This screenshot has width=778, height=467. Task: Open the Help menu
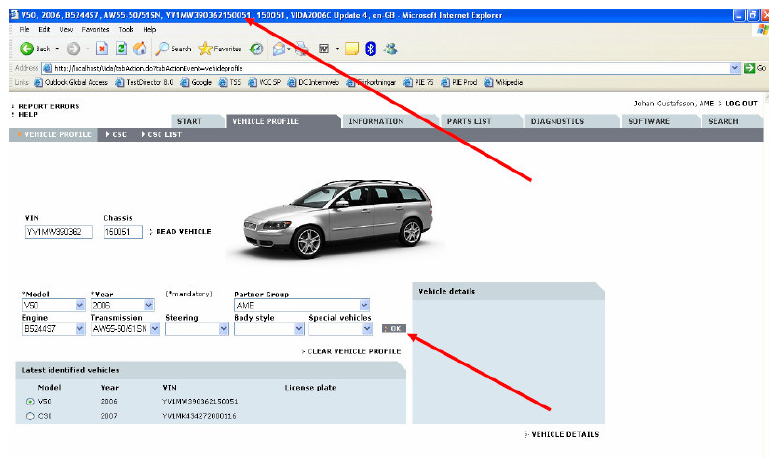(x=150, y=29)
